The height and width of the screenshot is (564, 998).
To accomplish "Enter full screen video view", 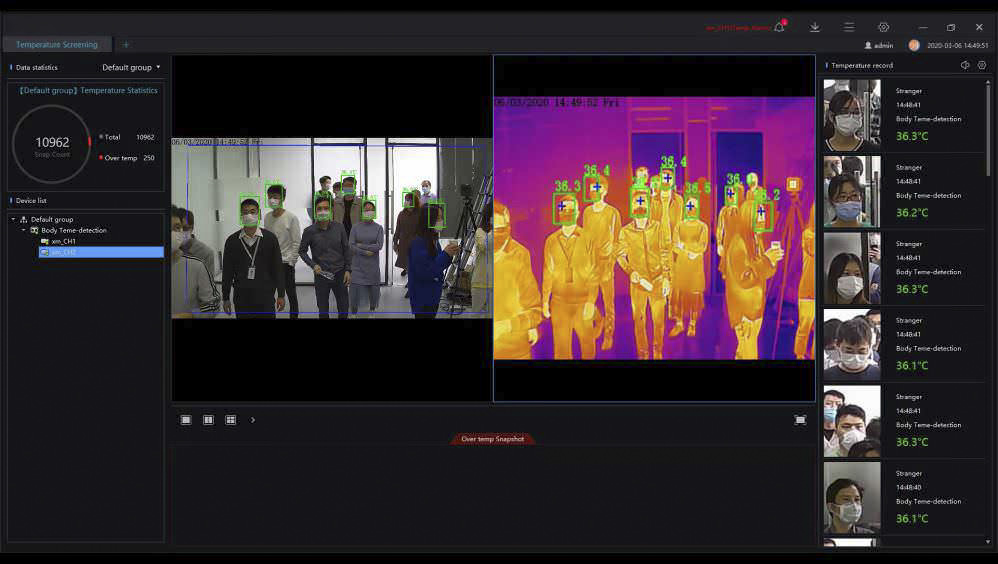I will click(800, 420).
